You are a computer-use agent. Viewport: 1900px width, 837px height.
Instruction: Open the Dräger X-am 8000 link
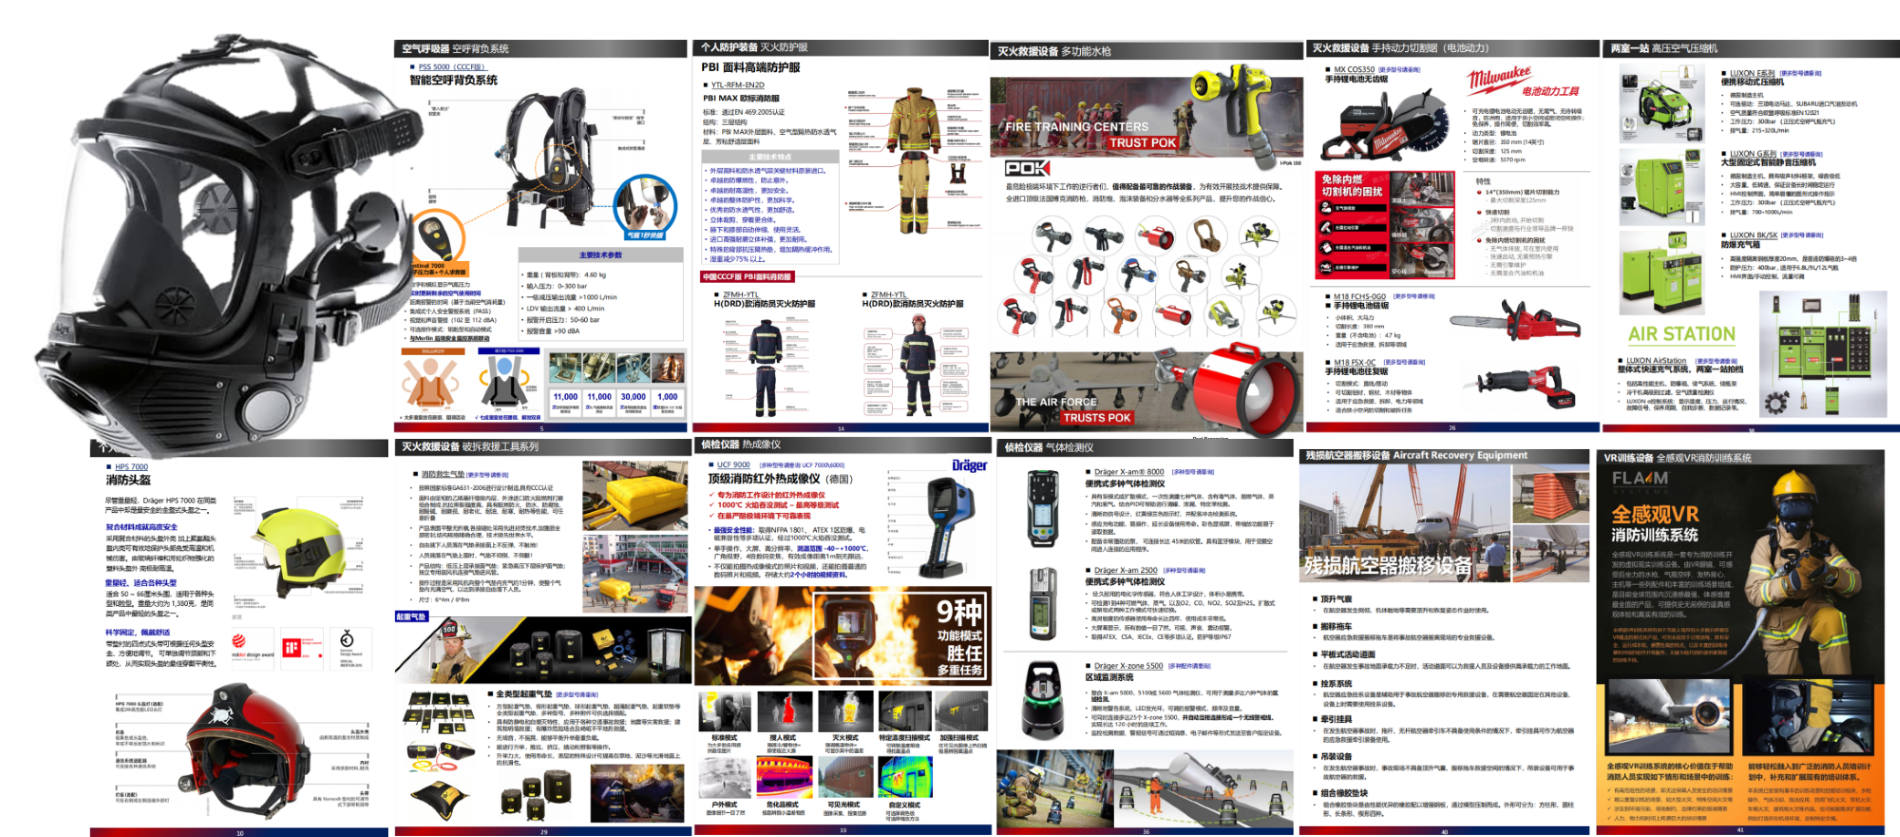pyautogui.click(x=1128, y=472)
